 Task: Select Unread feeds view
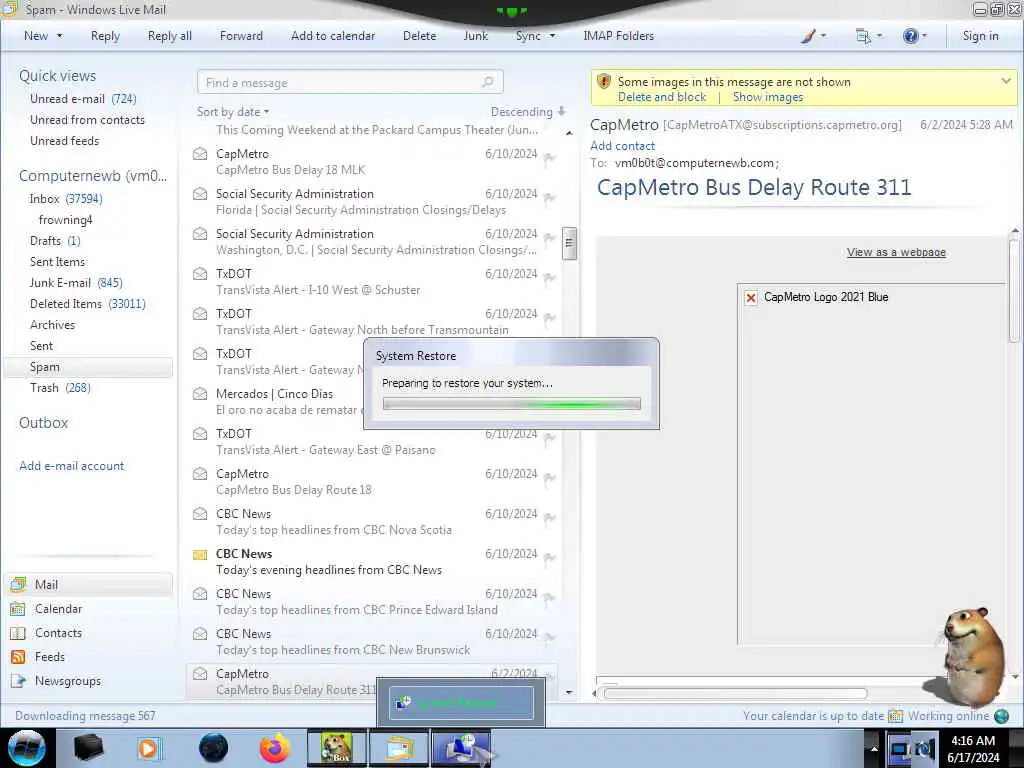click(64, 140)
